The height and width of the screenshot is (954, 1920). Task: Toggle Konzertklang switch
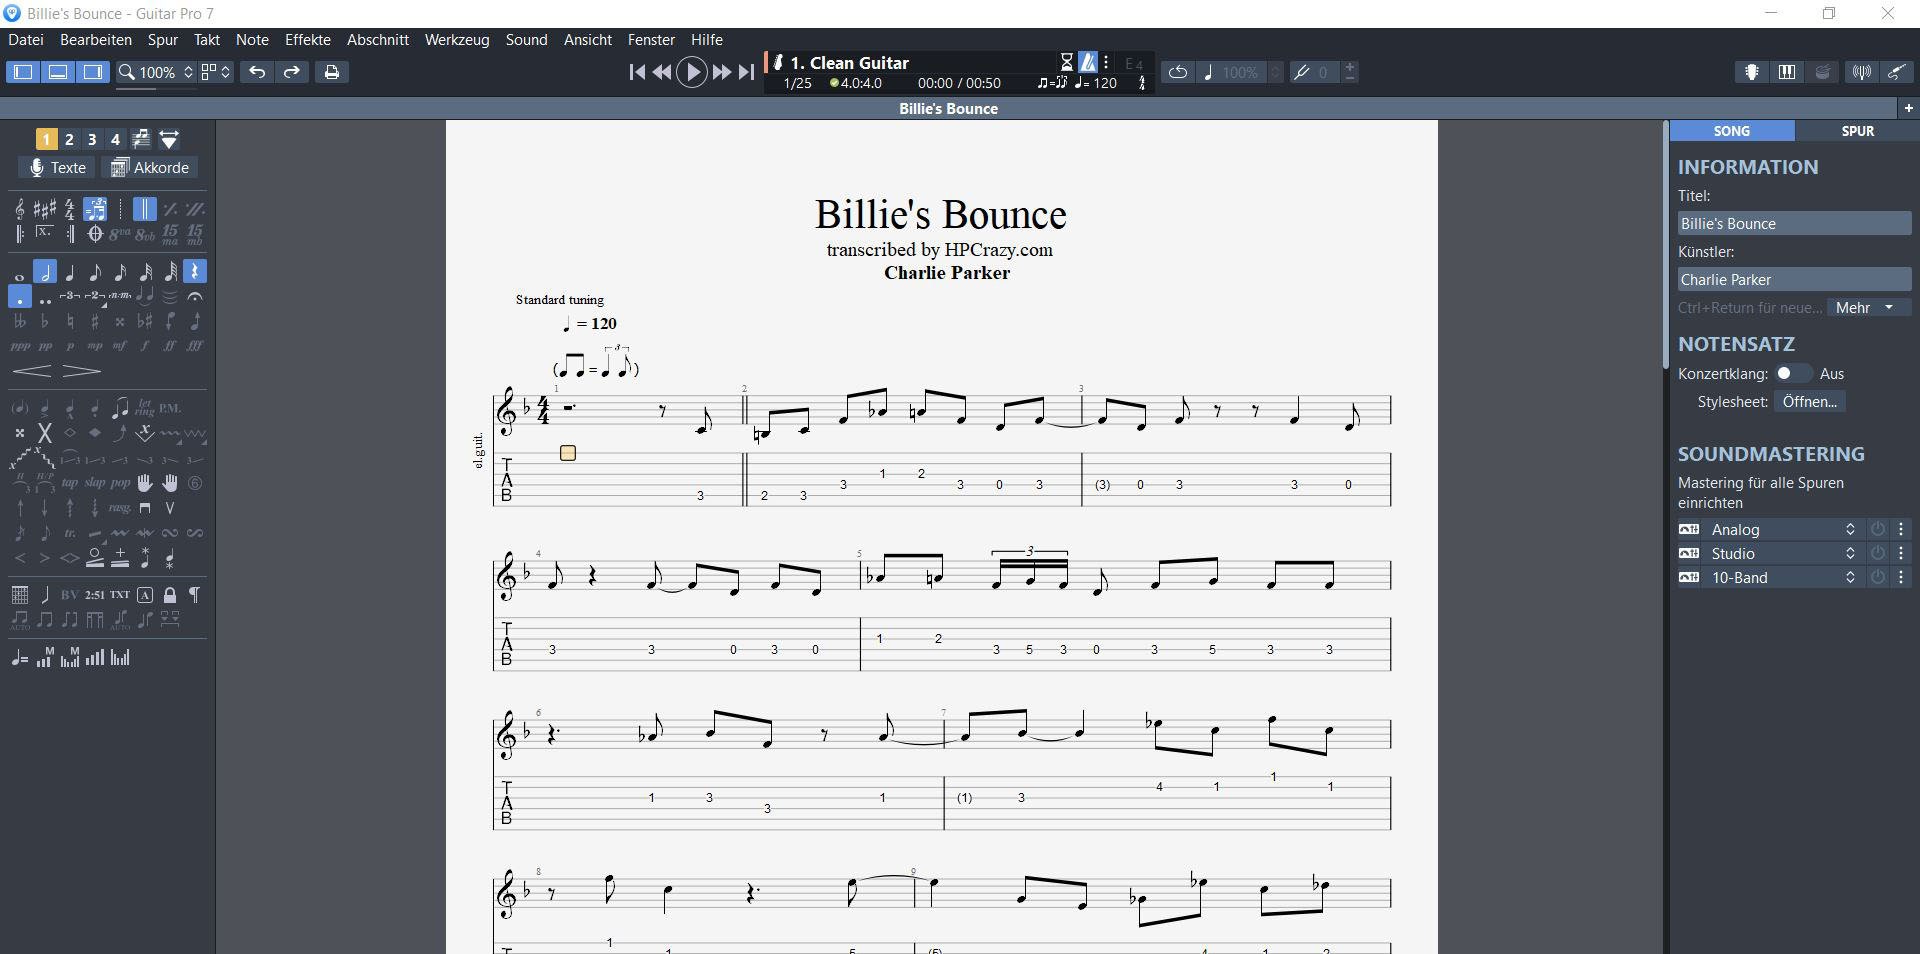[x=1792, y=373]
